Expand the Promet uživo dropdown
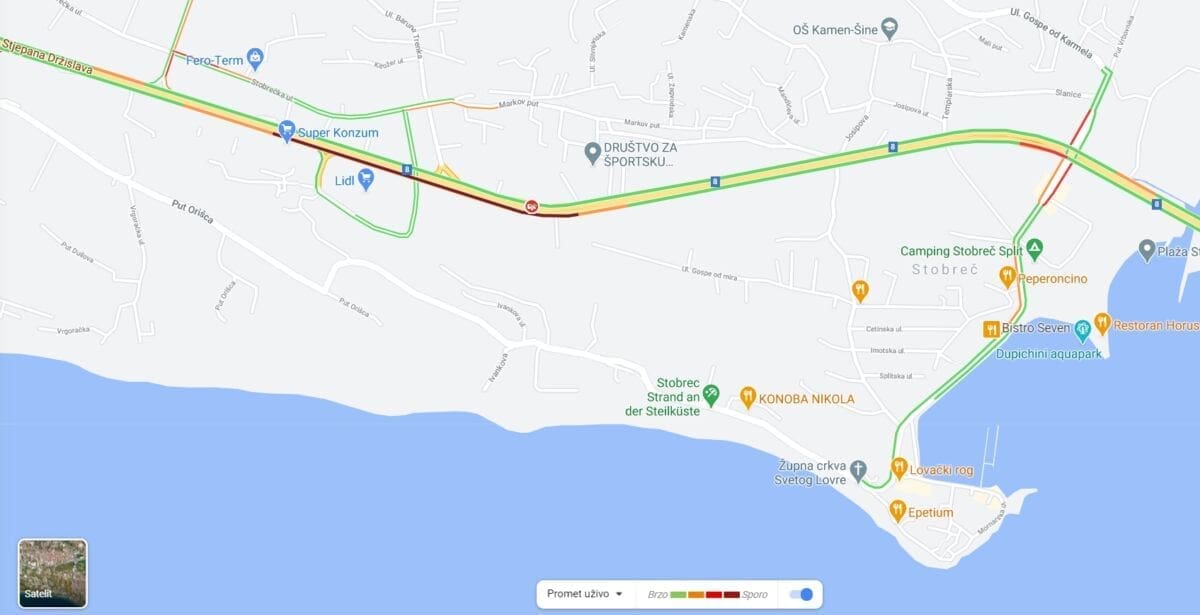This screenshot has width=1200, height=615. [584, 594]
